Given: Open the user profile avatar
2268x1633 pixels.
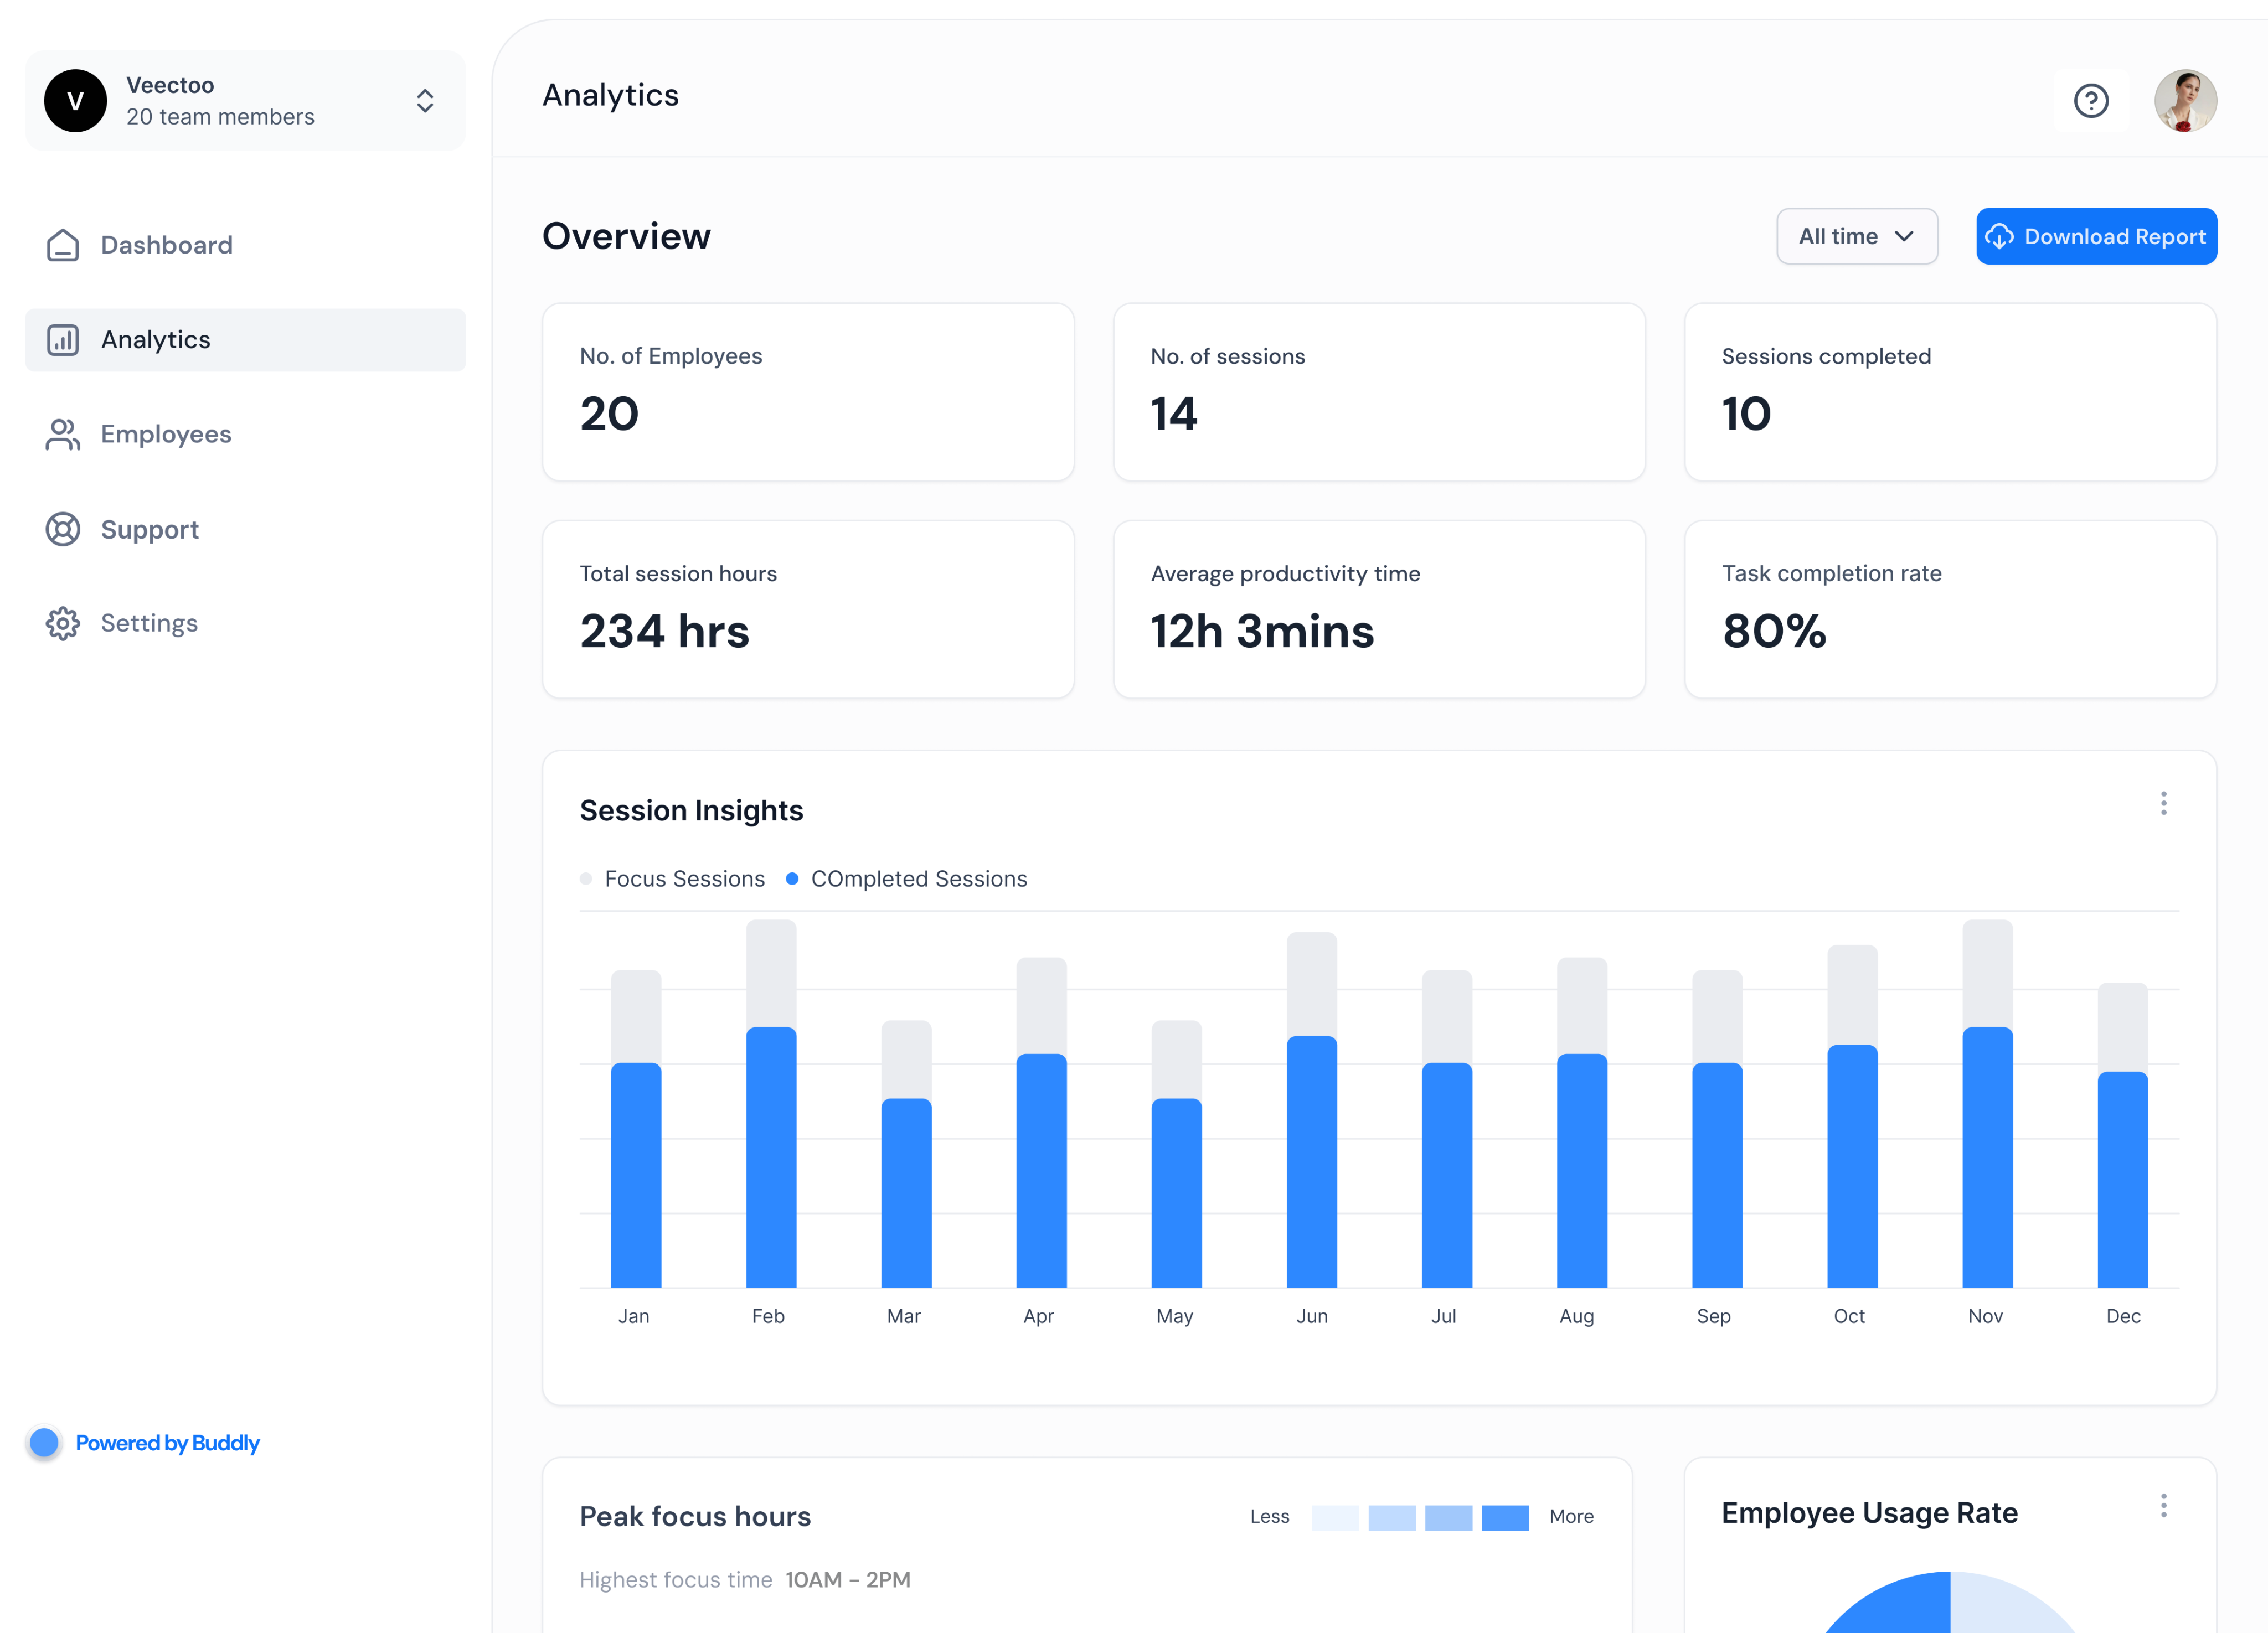Looking at the screenshot, I should point(2185,101).
